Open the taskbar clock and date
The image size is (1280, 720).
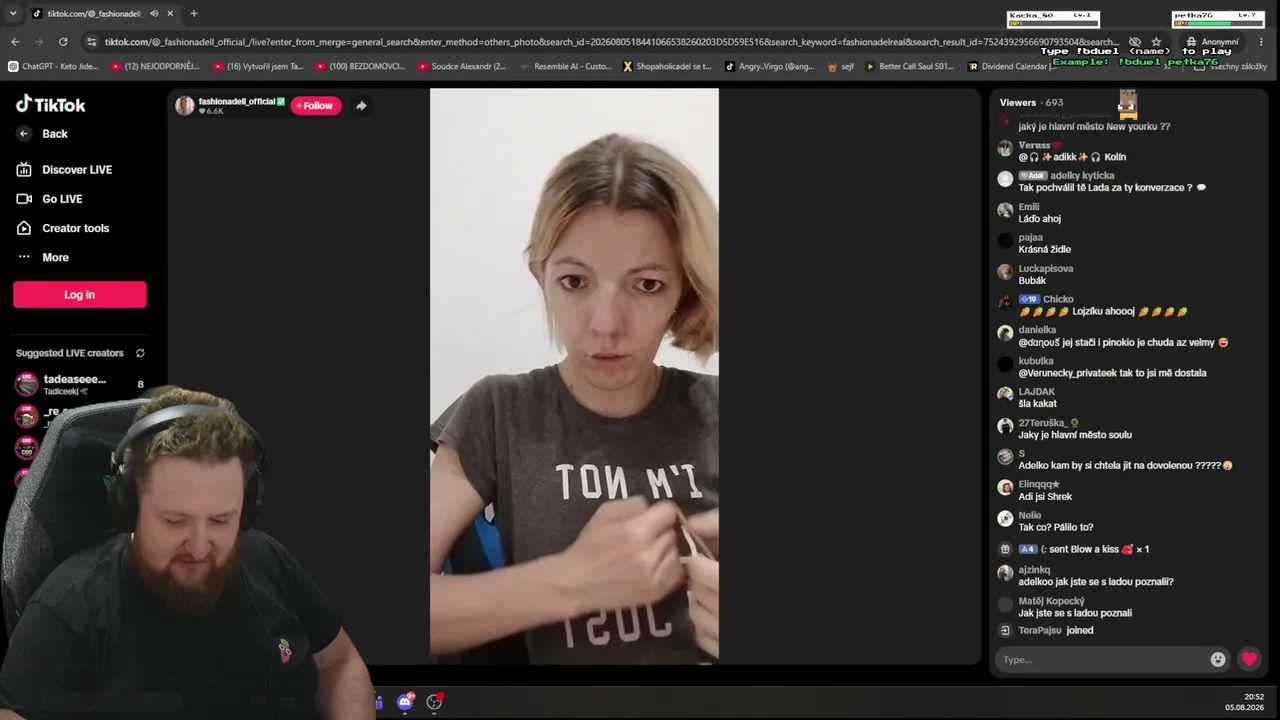pos(1246,702)
